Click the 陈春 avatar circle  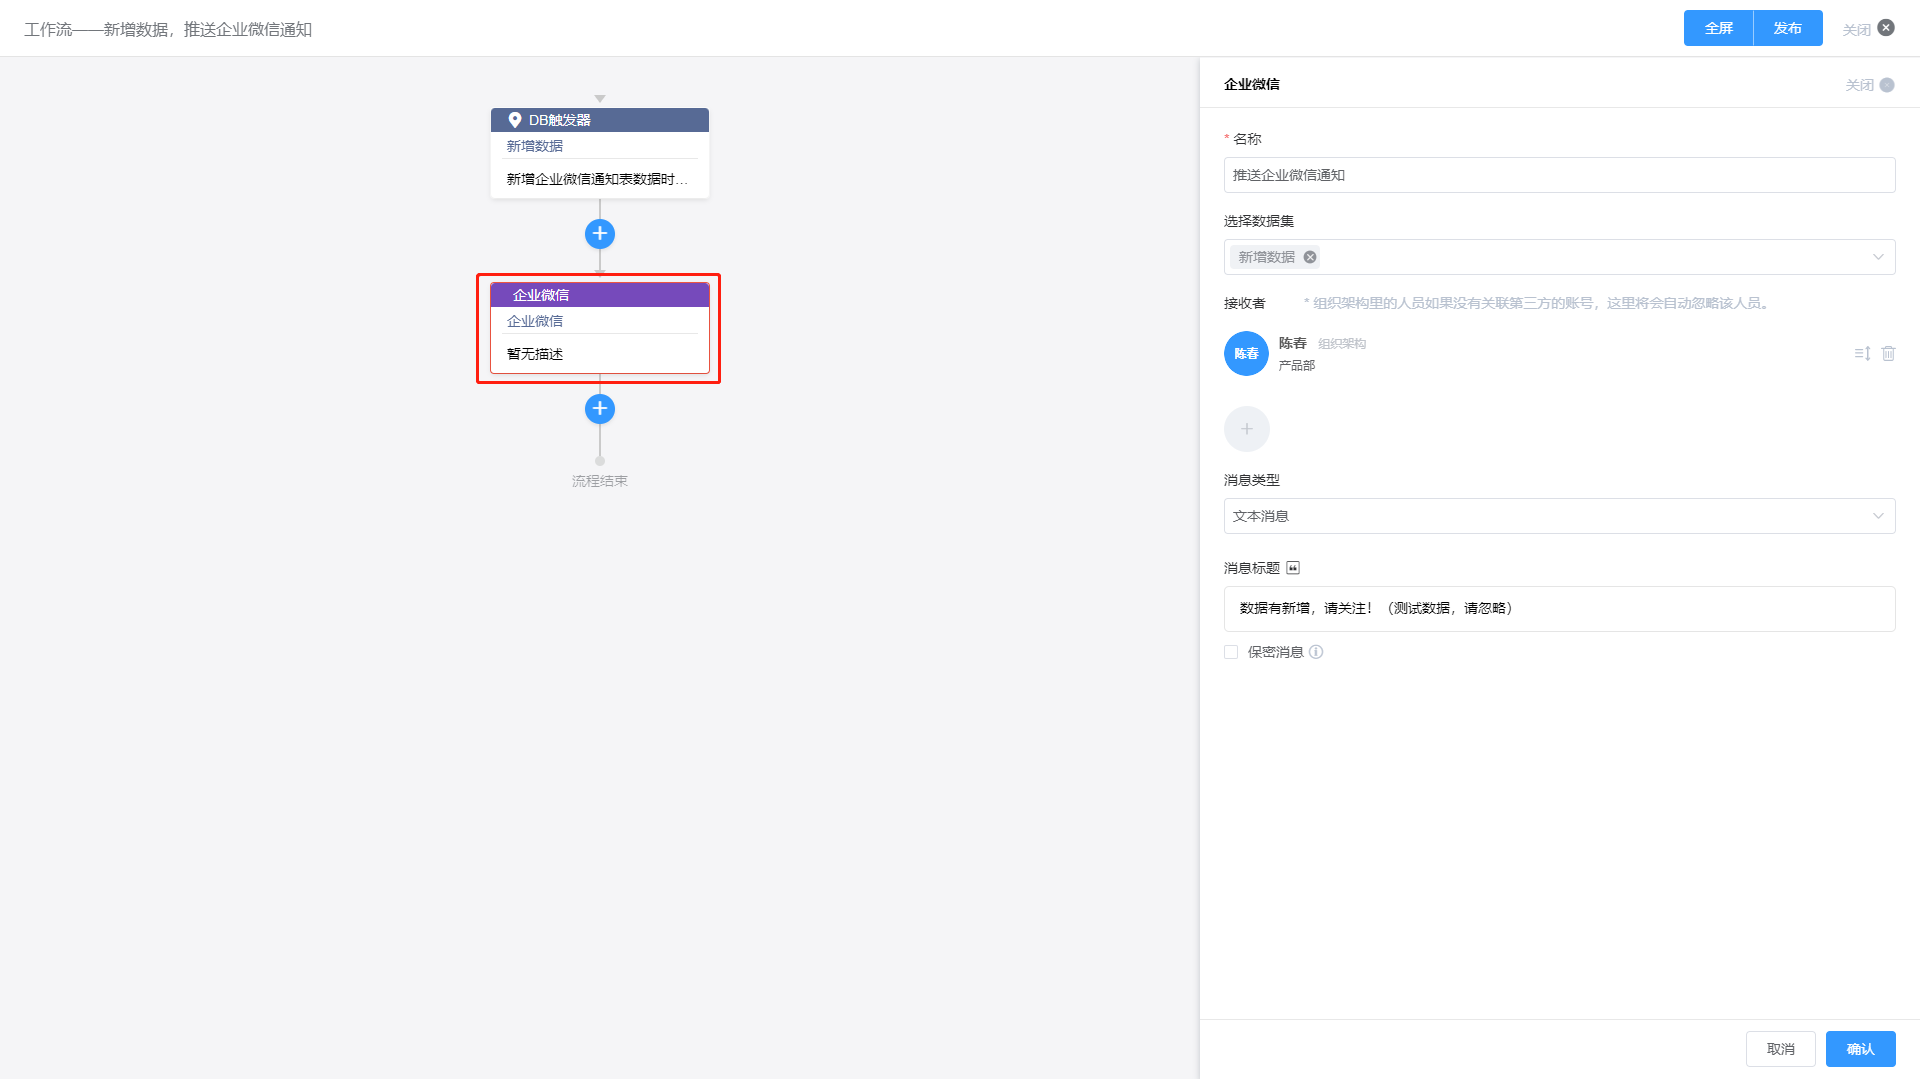click(1247, 354)
